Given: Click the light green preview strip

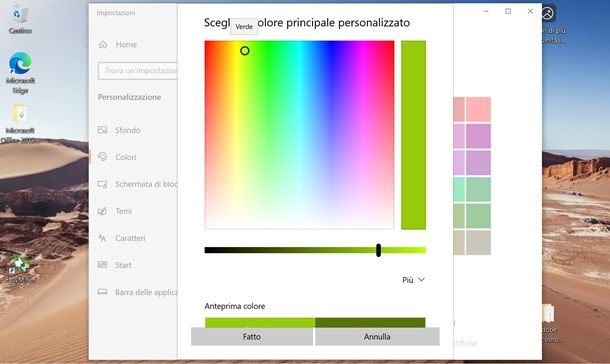Looking at the screenshot, I should [x=260, y=322].
